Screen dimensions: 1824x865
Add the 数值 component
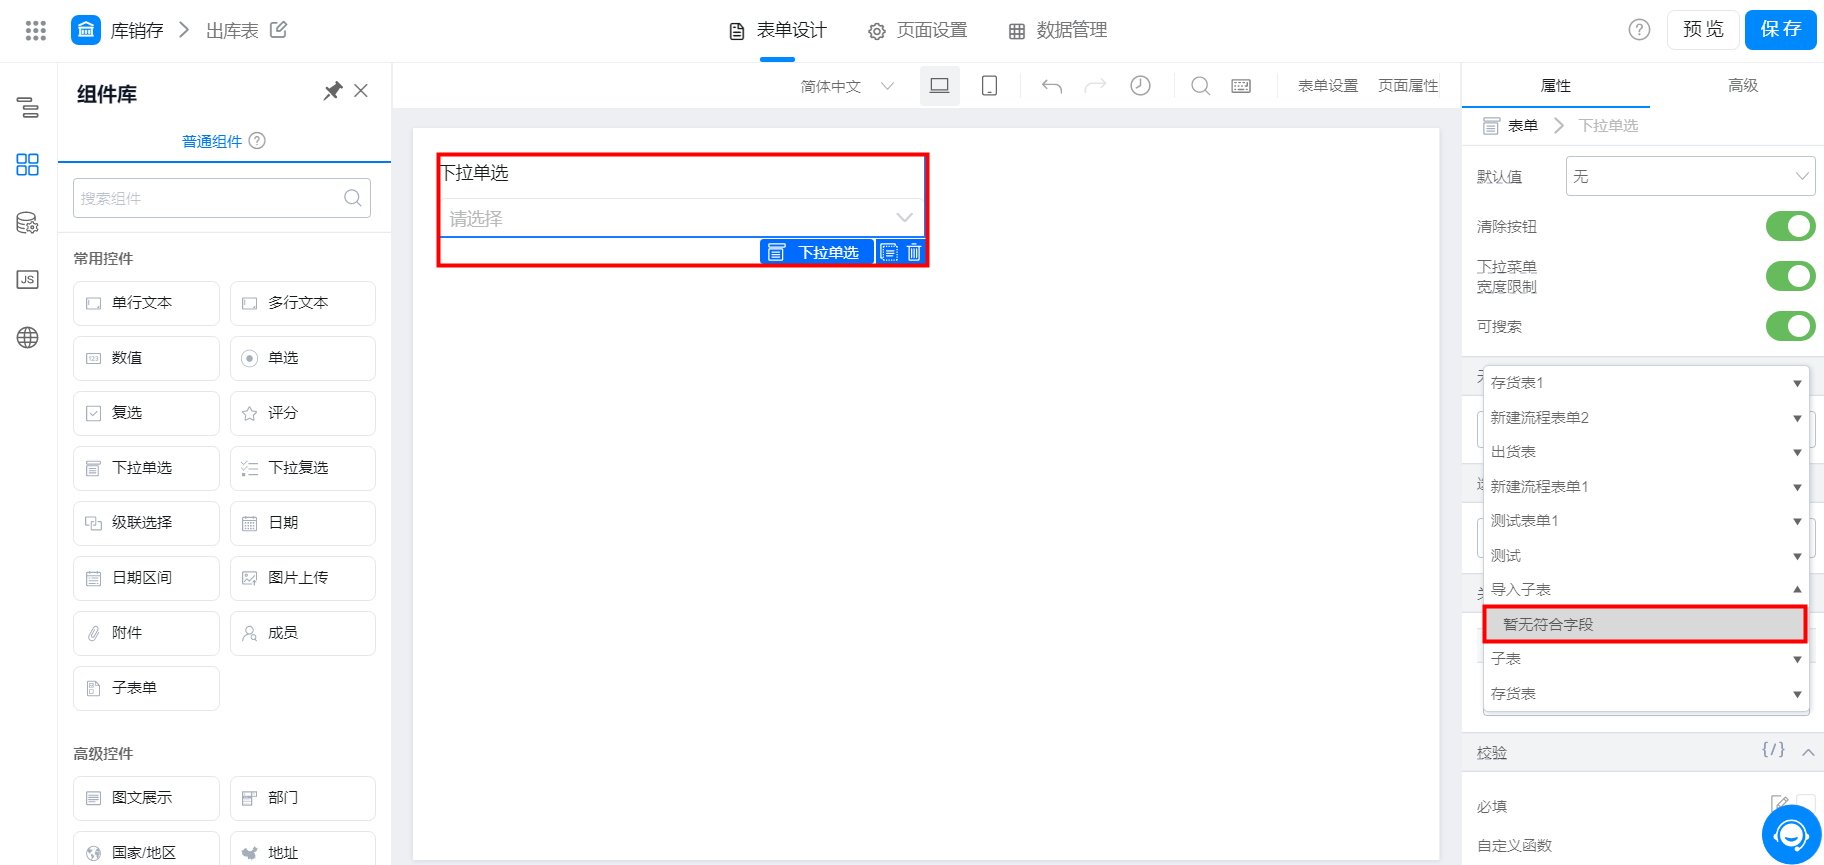[146, 358]
